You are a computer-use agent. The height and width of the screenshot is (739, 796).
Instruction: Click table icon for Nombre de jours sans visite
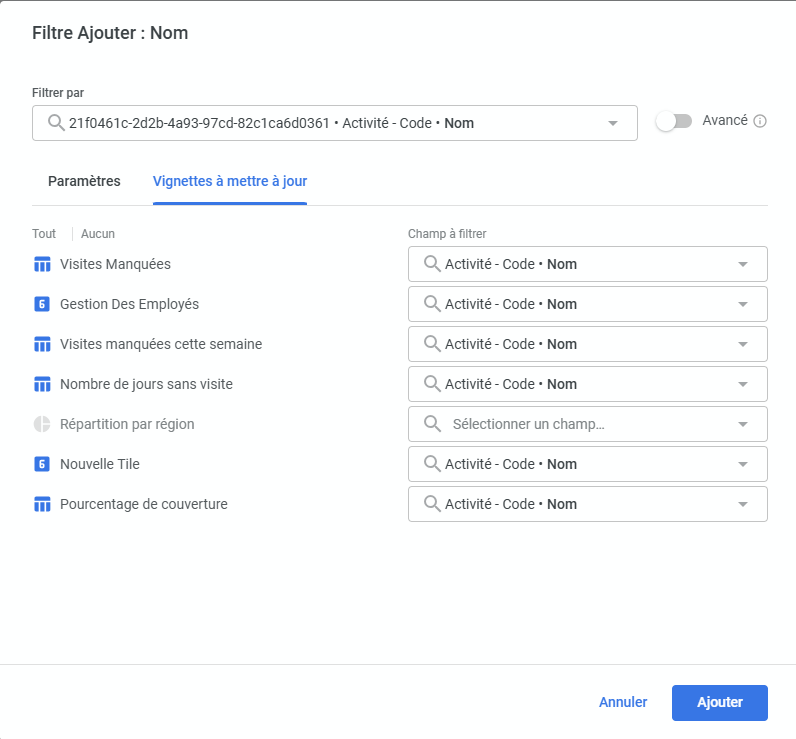(x=42, y=385)
